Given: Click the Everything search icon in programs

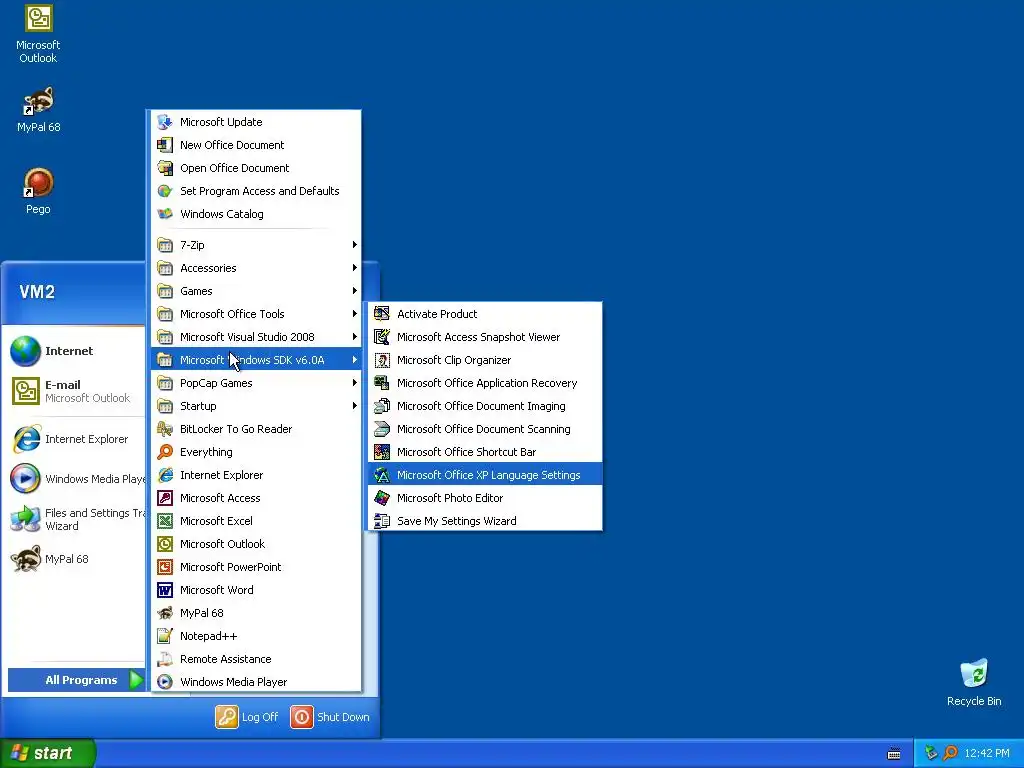Looking at the screenshot, I should point(165,452).
